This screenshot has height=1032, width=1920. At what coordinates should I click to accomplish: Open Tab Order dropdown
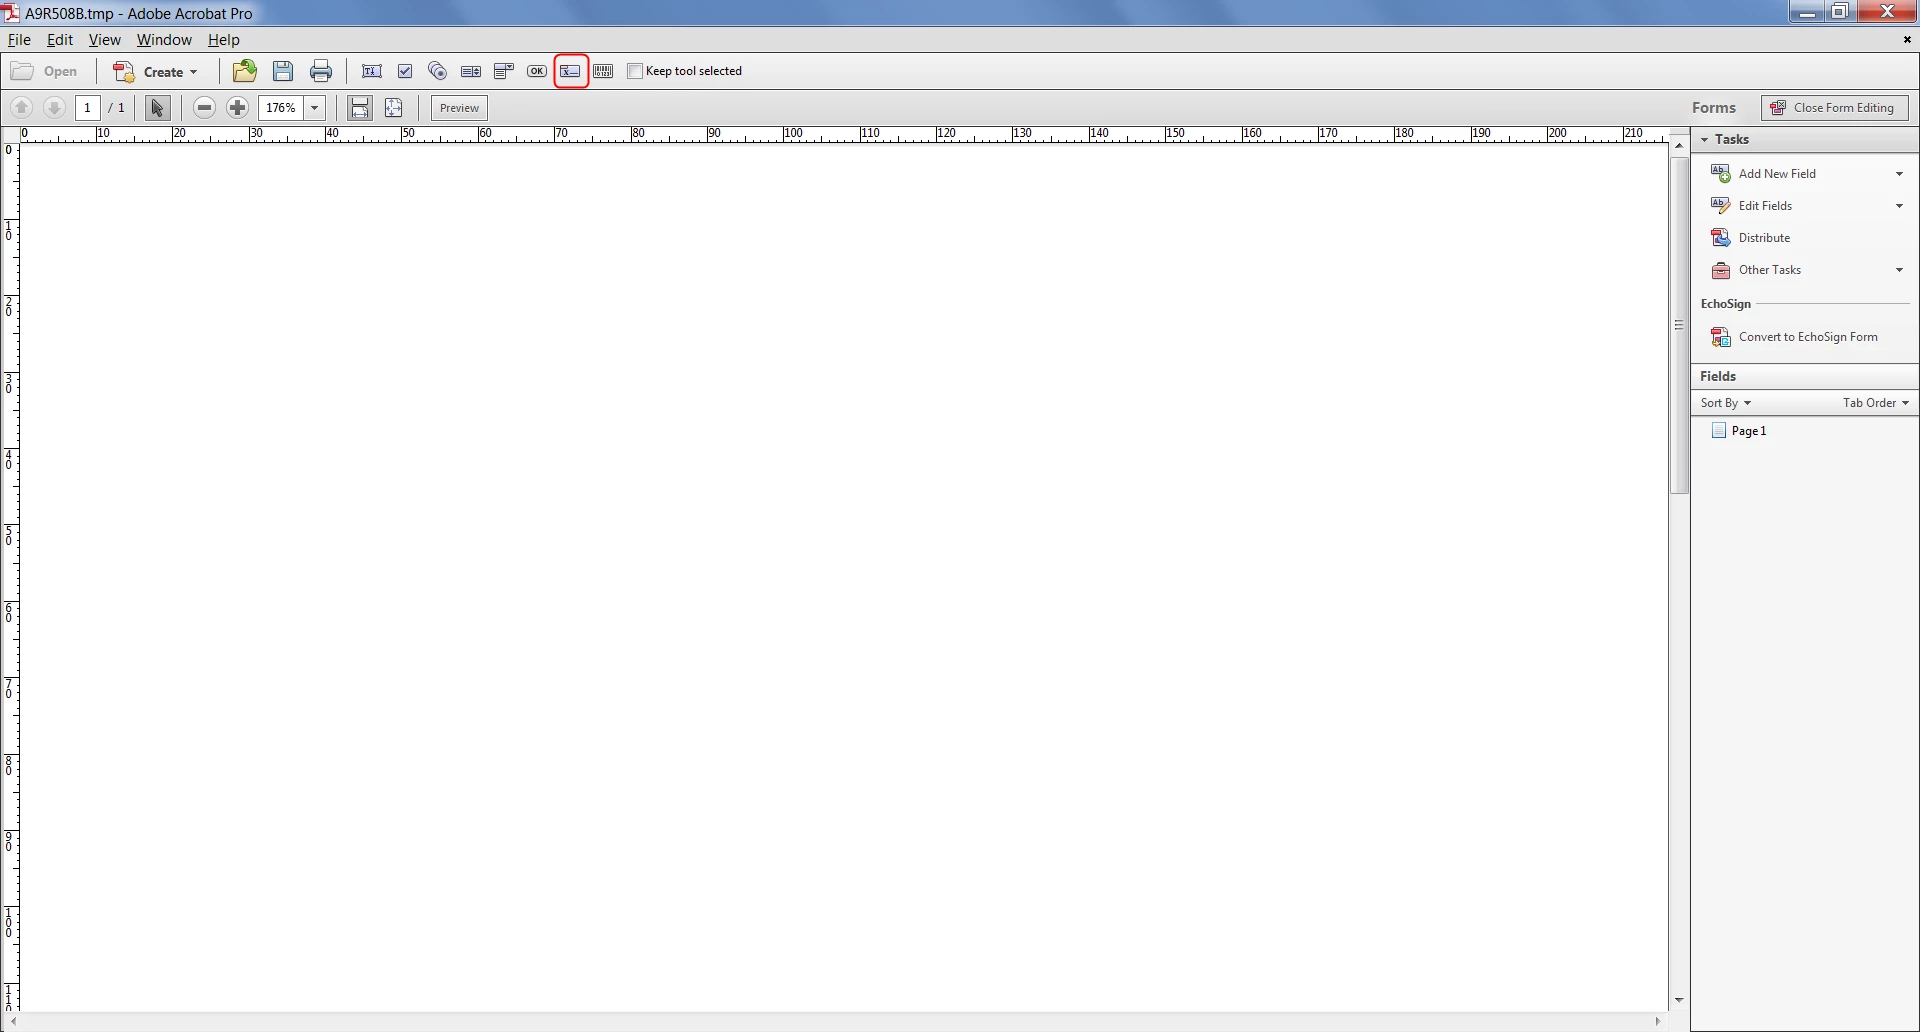[x=1876, y=402]
